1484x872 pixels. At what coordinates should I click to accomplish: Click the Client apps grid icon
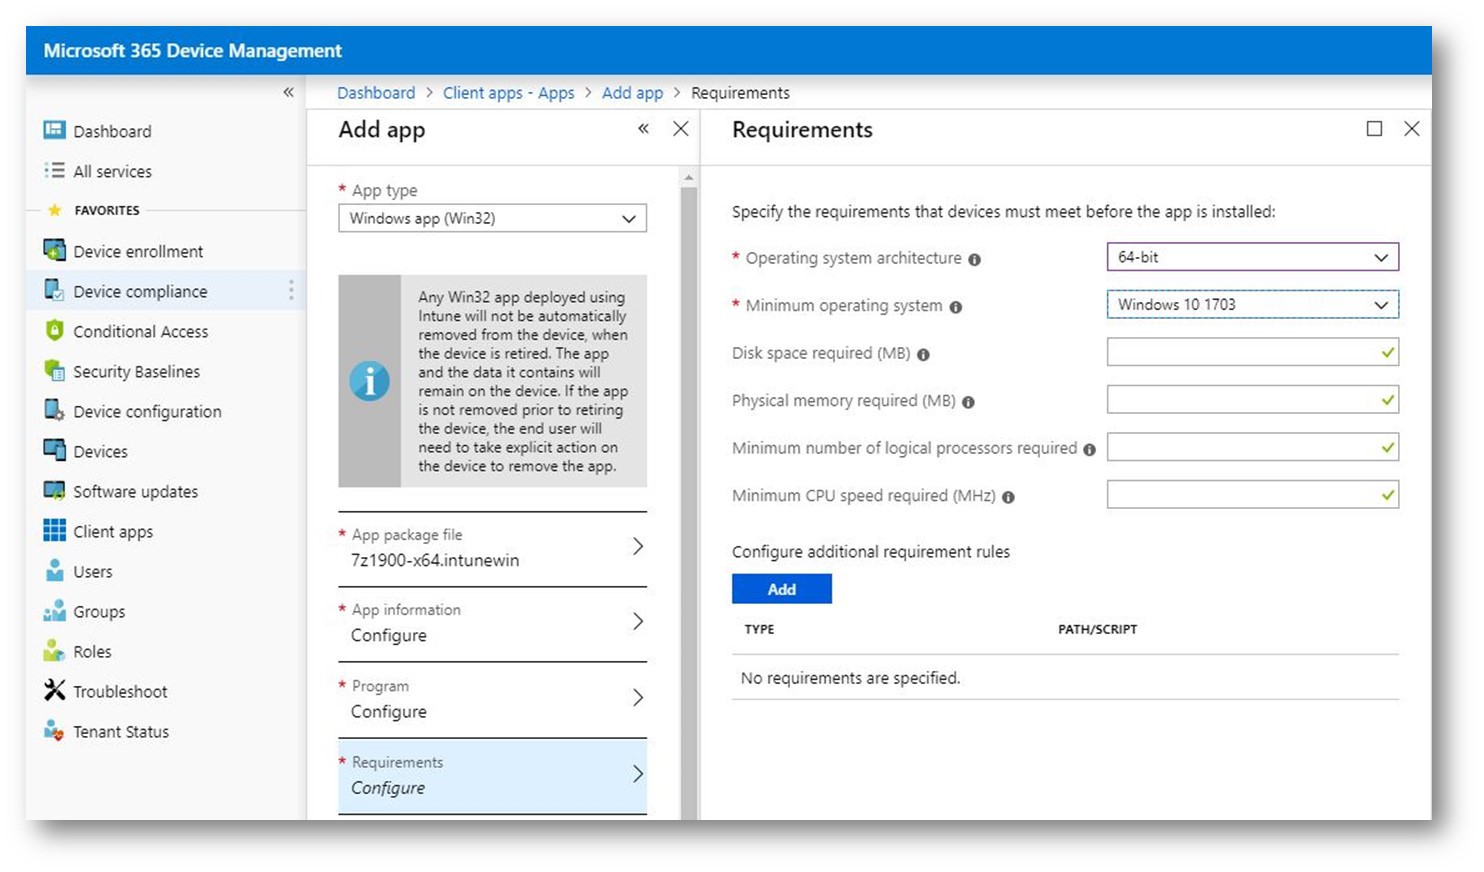pos(54,531)
